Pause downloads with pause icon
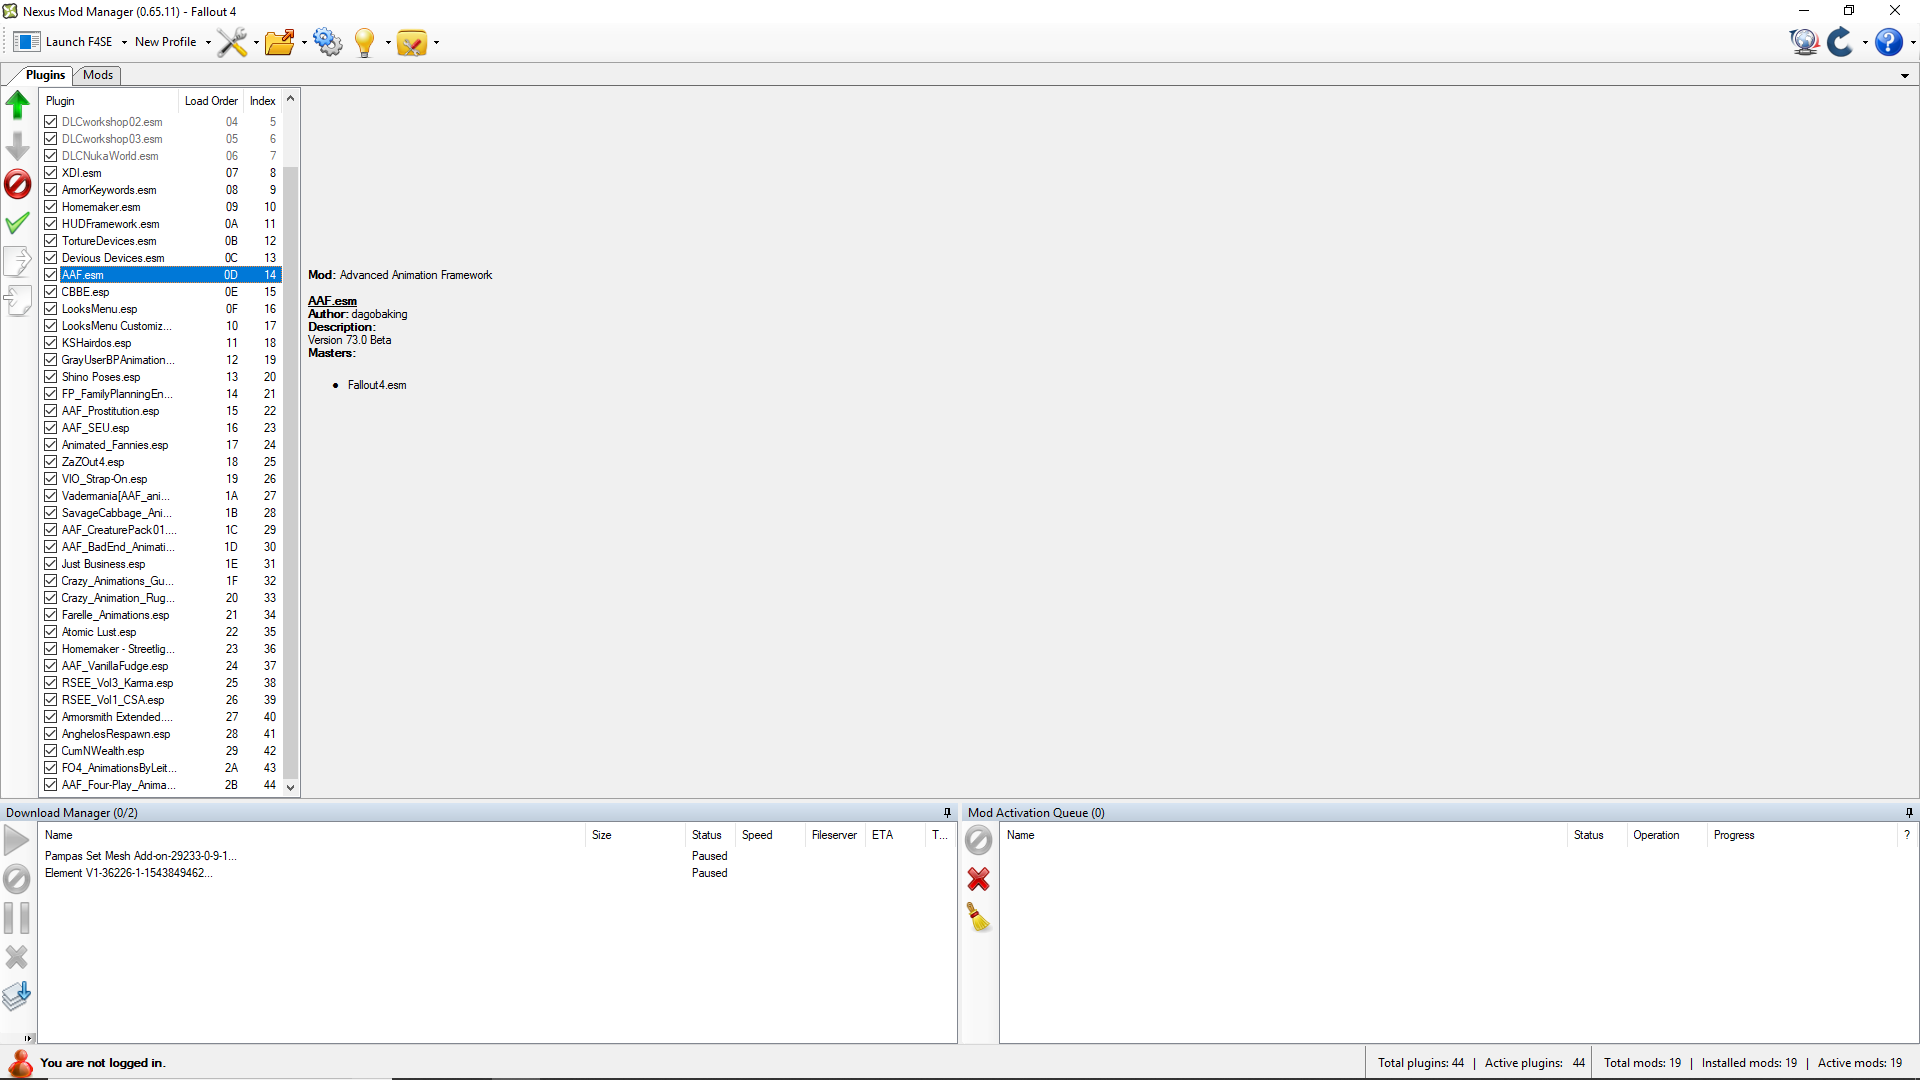 click(x=17, y=918)
